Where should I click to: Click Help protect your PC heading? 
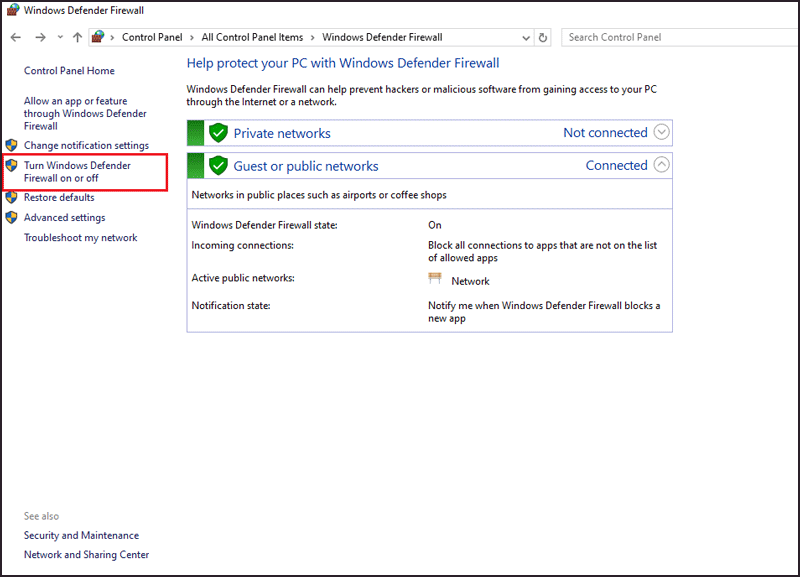pyautogui.click(x=343, y=63)
